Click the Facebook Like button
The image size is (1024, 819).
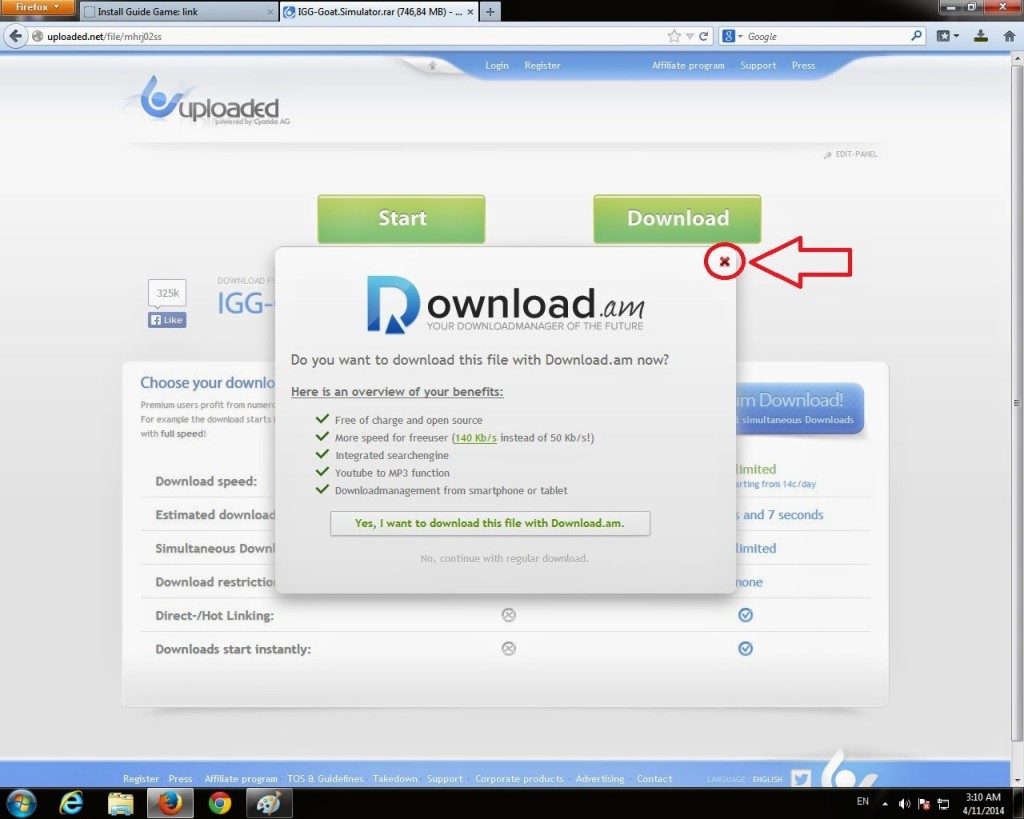[167, 320]
